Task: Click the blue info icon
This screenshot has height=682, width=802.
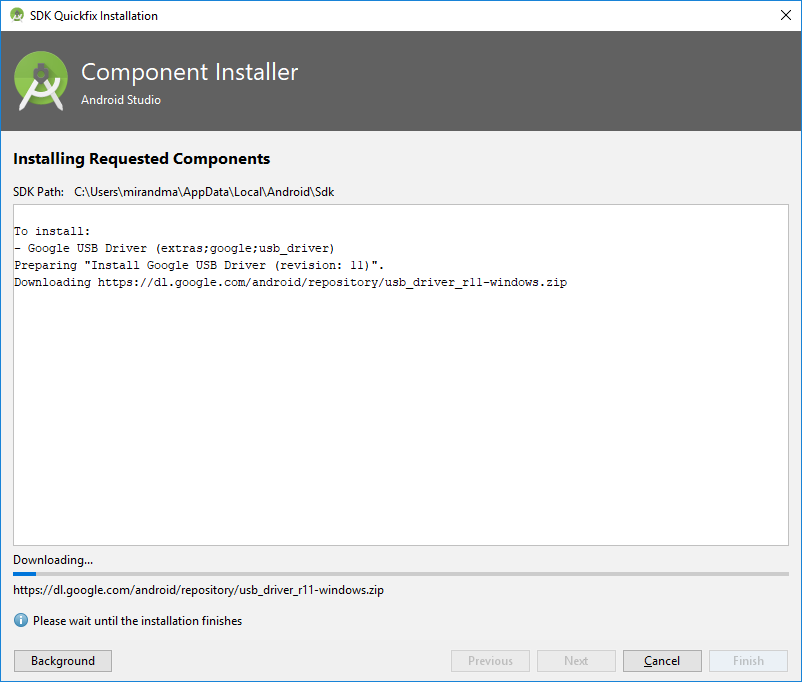Action: pos(21,621)
